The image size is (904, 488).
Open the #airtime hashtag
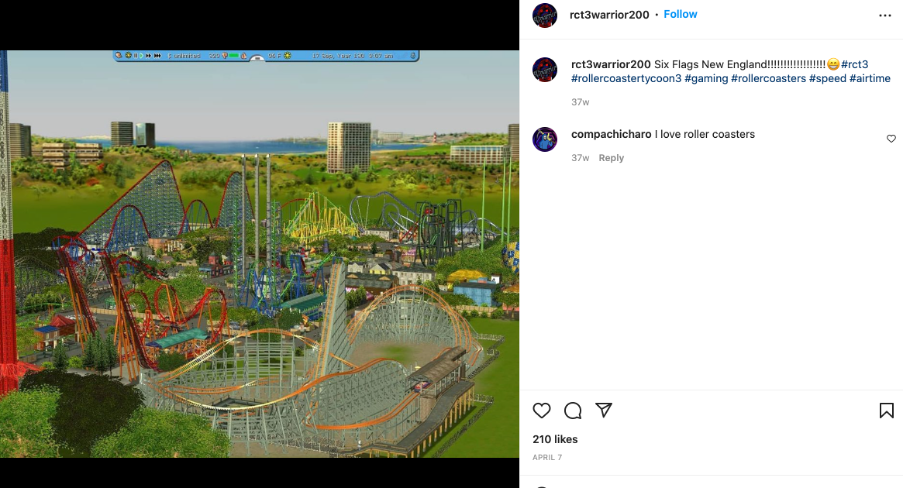coord(870,78)
